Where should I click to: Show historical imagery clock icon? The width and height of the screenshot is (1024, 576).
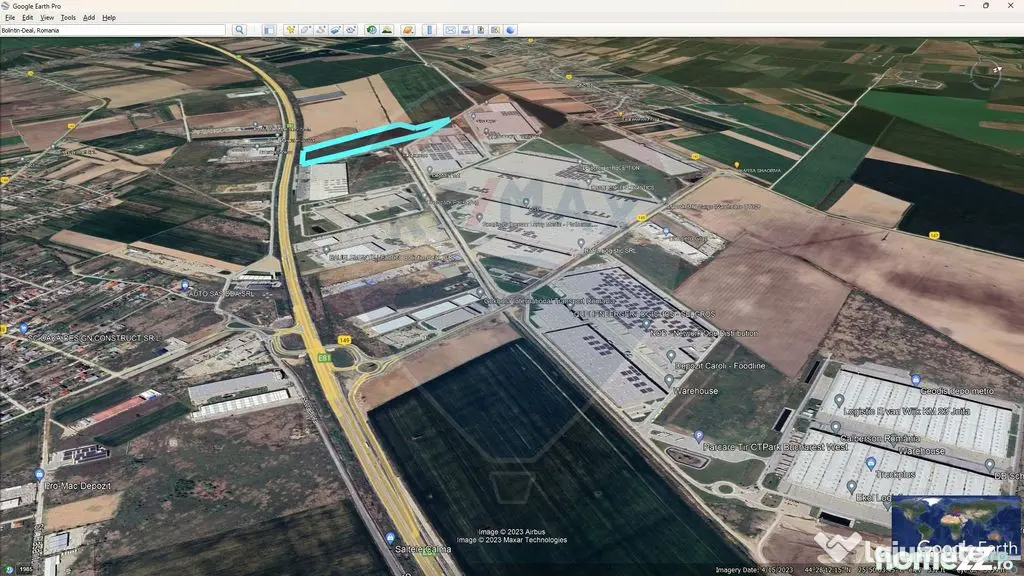coord(372,30)
